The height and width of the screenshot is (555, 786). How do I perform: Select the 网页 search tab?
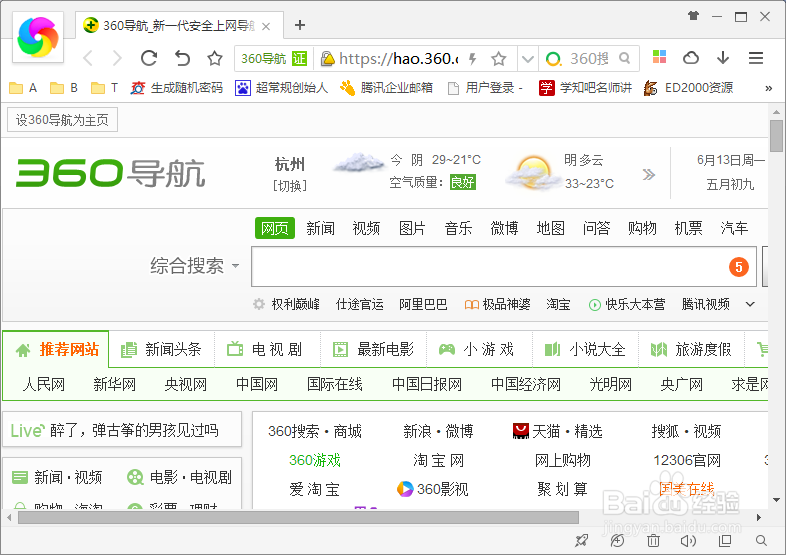[275, 228]
